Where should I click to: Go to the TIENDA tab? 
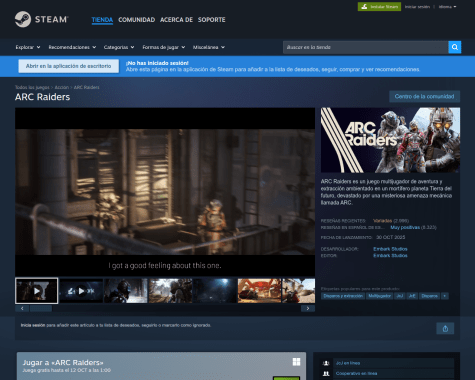pyautogui.click(x=102, y=20)
